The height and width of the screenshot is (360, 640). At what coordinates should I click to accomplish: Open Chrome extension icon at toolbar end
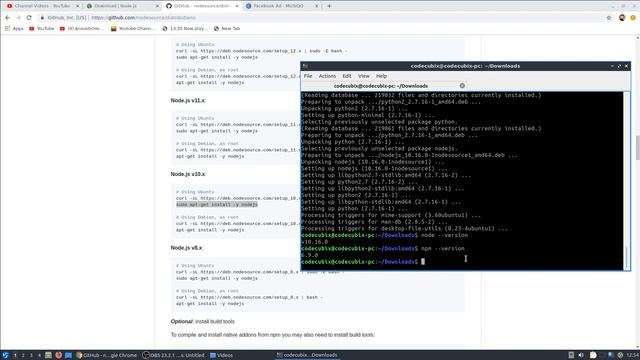click(633, 18)
